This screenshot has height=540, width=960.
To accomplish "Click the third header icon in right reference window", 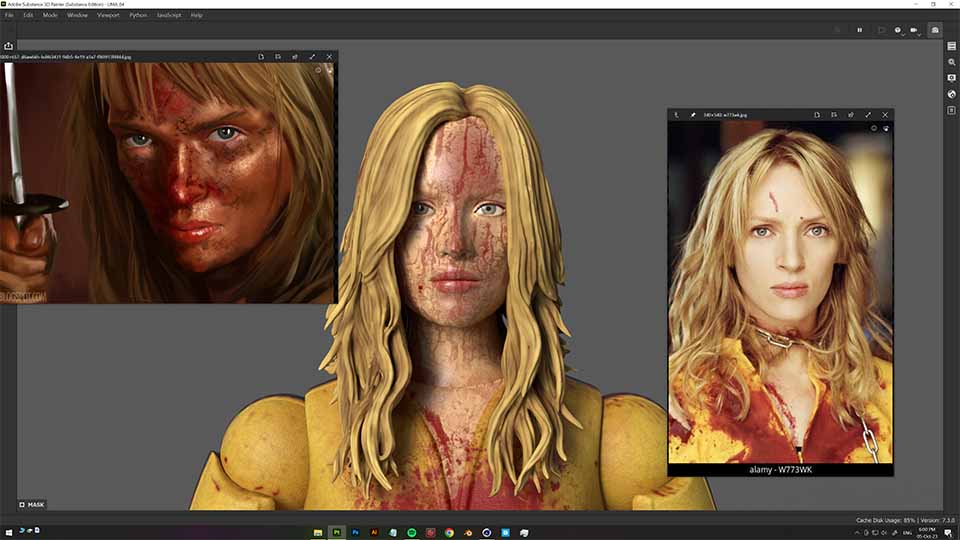I will 851,115.
